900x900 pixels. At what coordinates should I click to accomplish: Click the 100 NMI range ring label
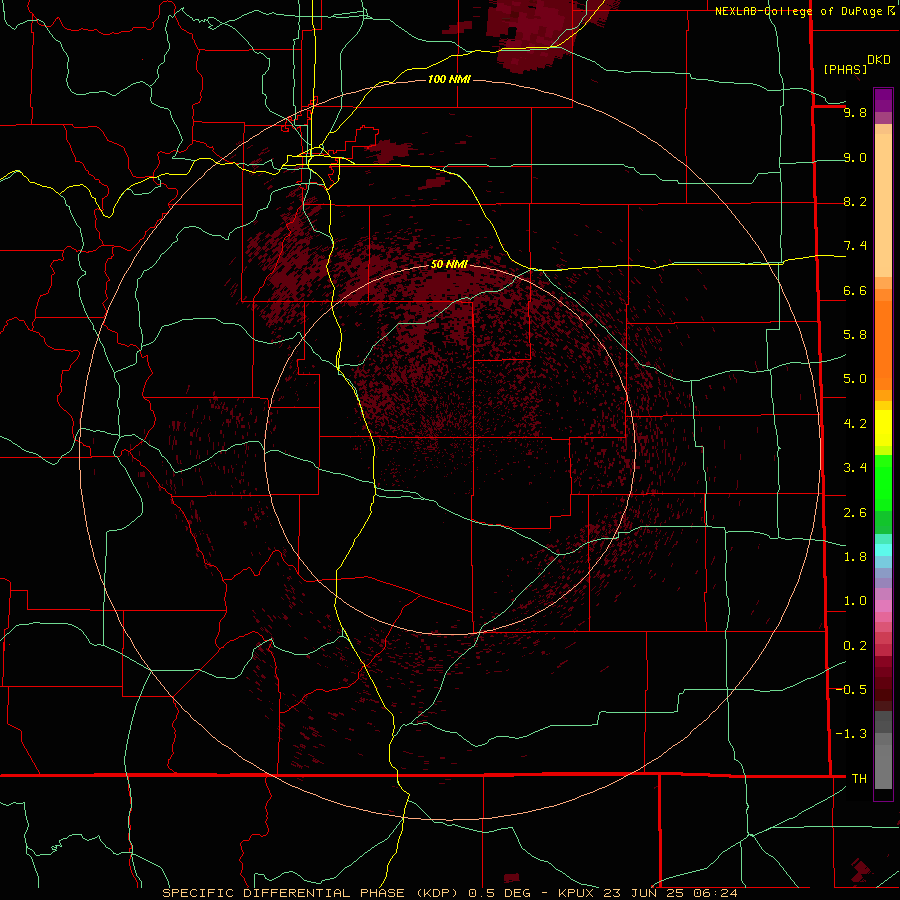pyautogui.click(x=449, y=79)
